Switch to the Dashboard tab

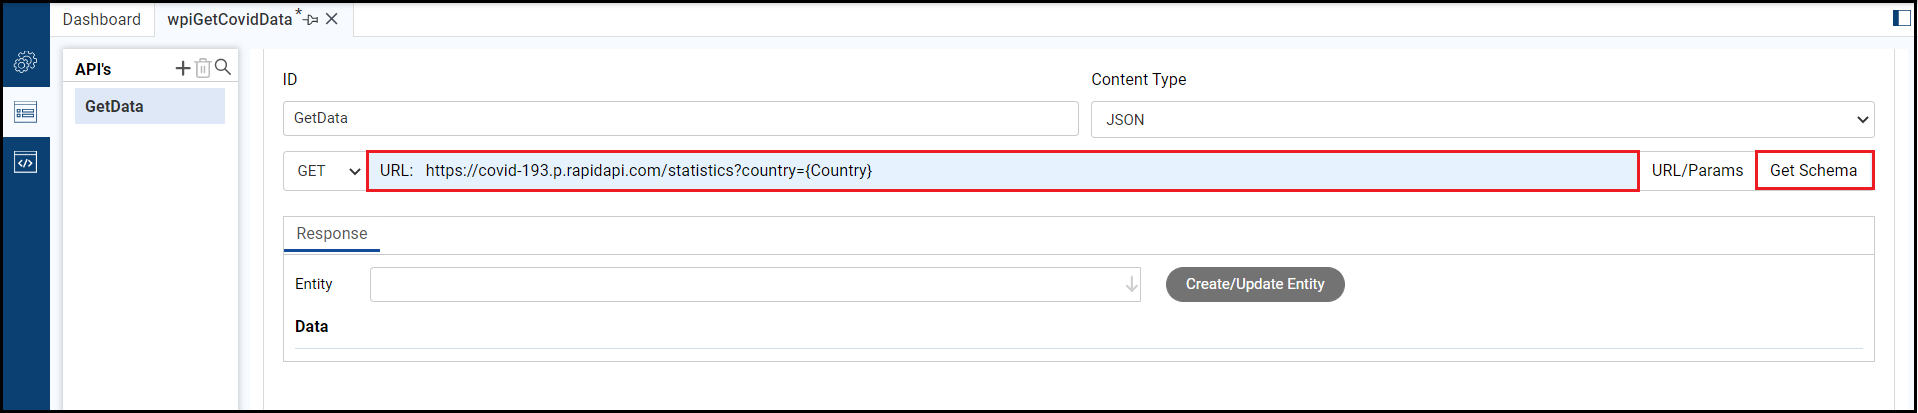pyautogui.click(x=101, y=20)
